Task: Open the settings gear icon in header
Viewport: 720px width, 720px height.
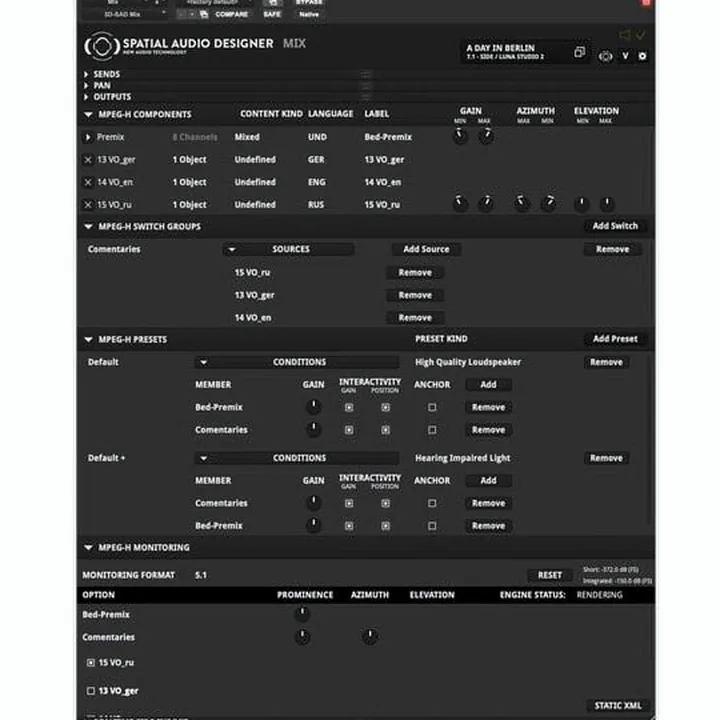Action: coord(642,56)
